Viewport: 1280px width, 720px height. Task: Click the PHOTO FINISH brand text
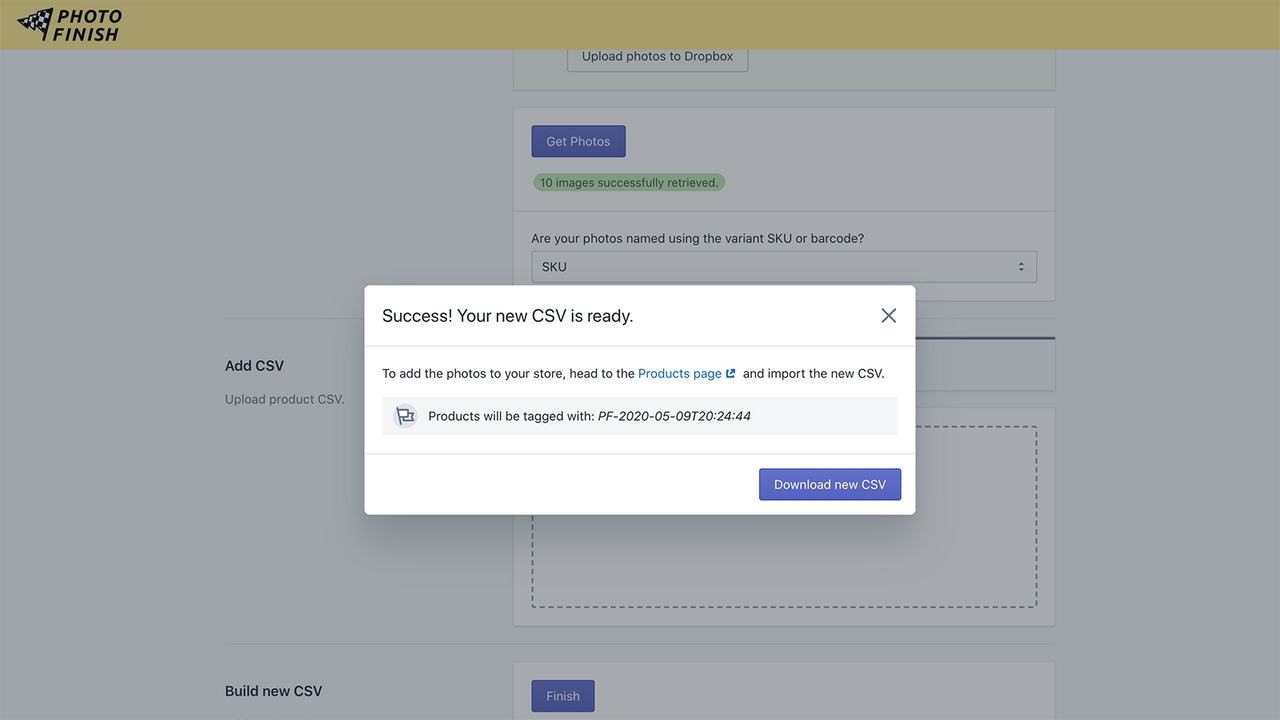click(89, 25)
